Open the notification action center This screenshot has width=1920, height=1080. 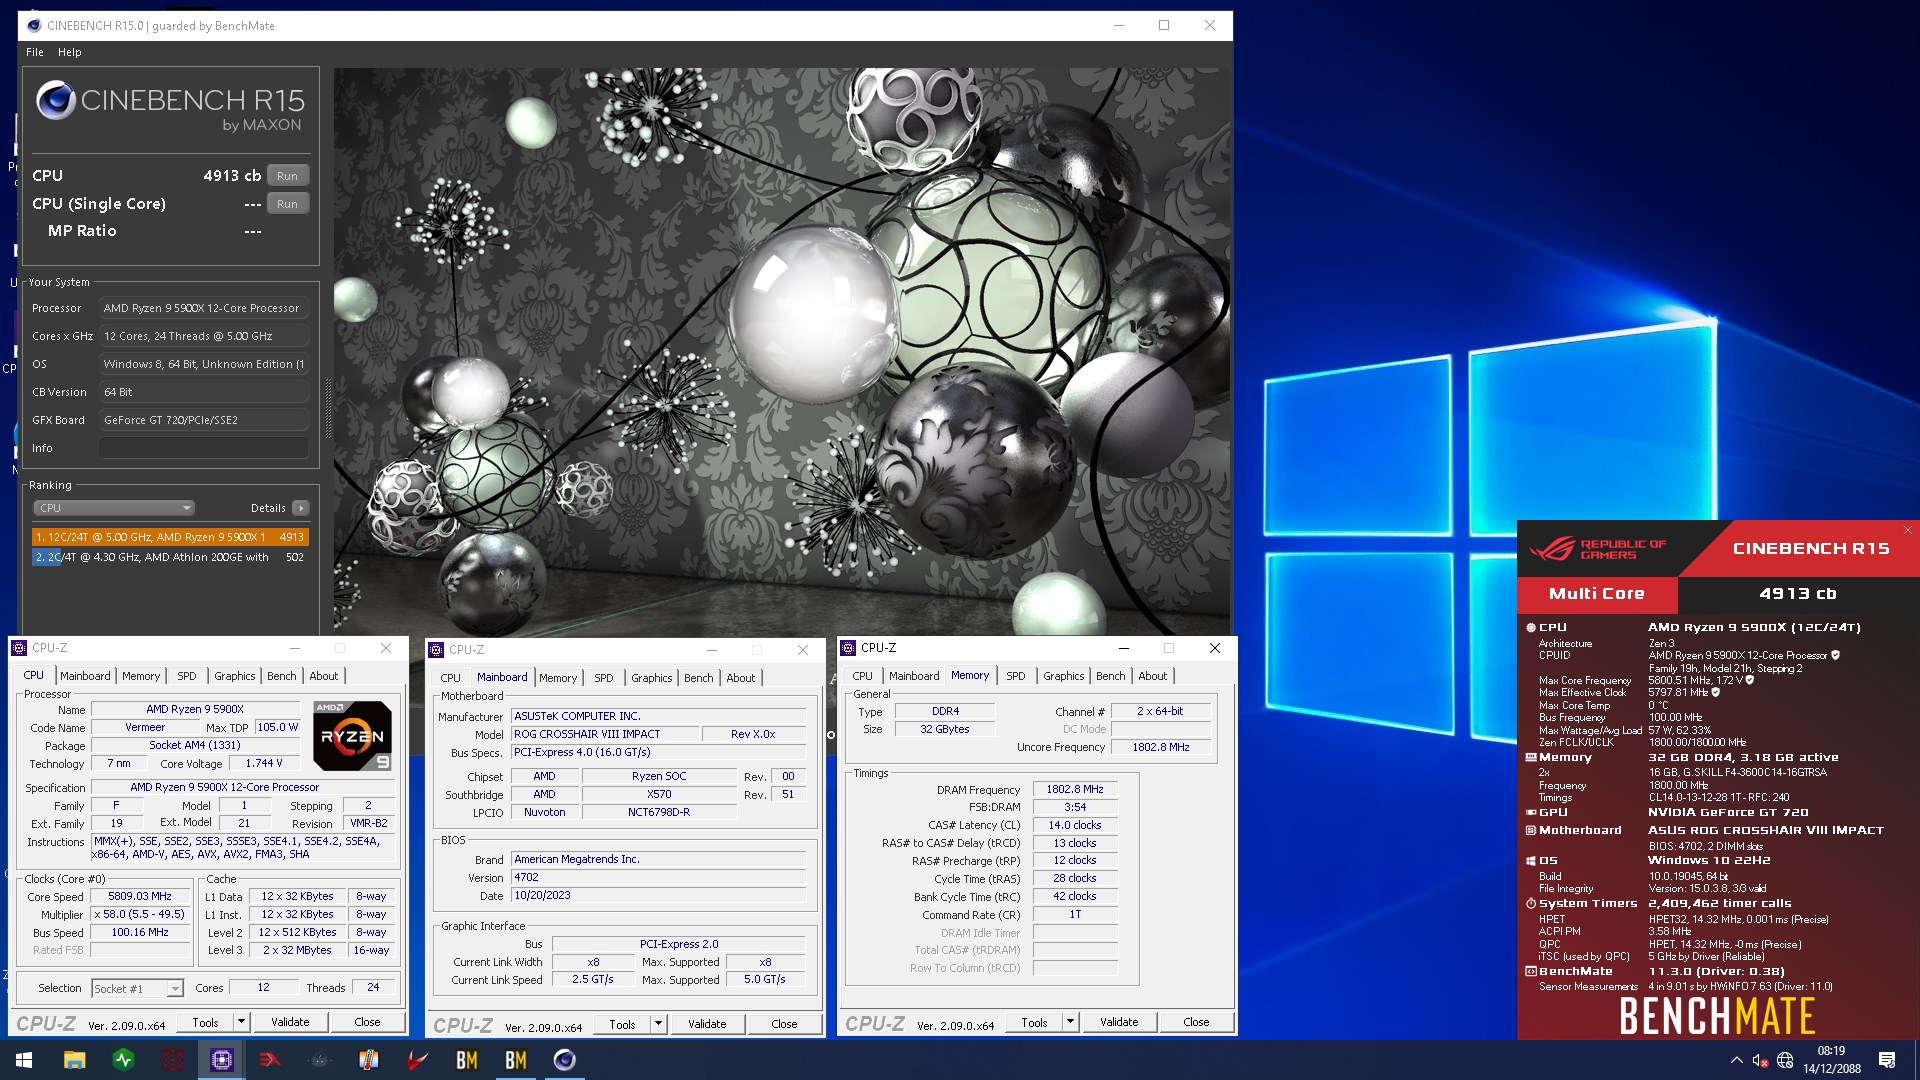pyautogui.click(x=1887, y=1060)
